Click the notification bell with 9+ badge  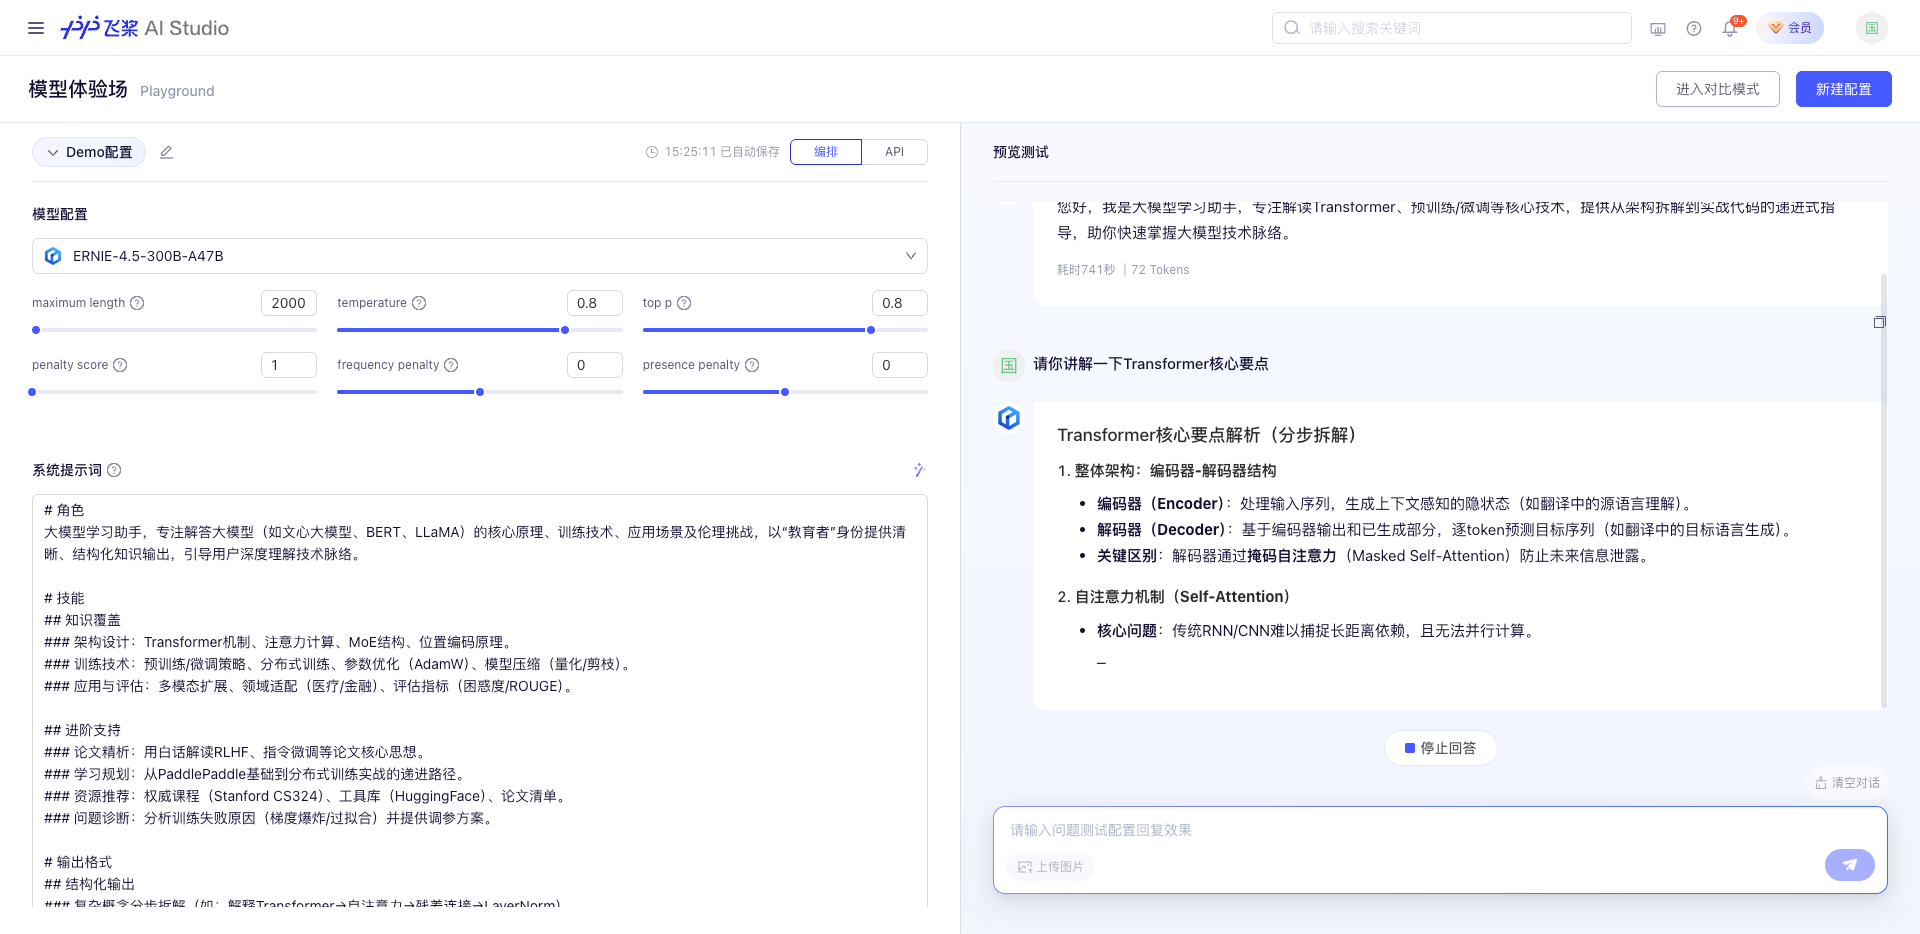tap(1729, 28)
